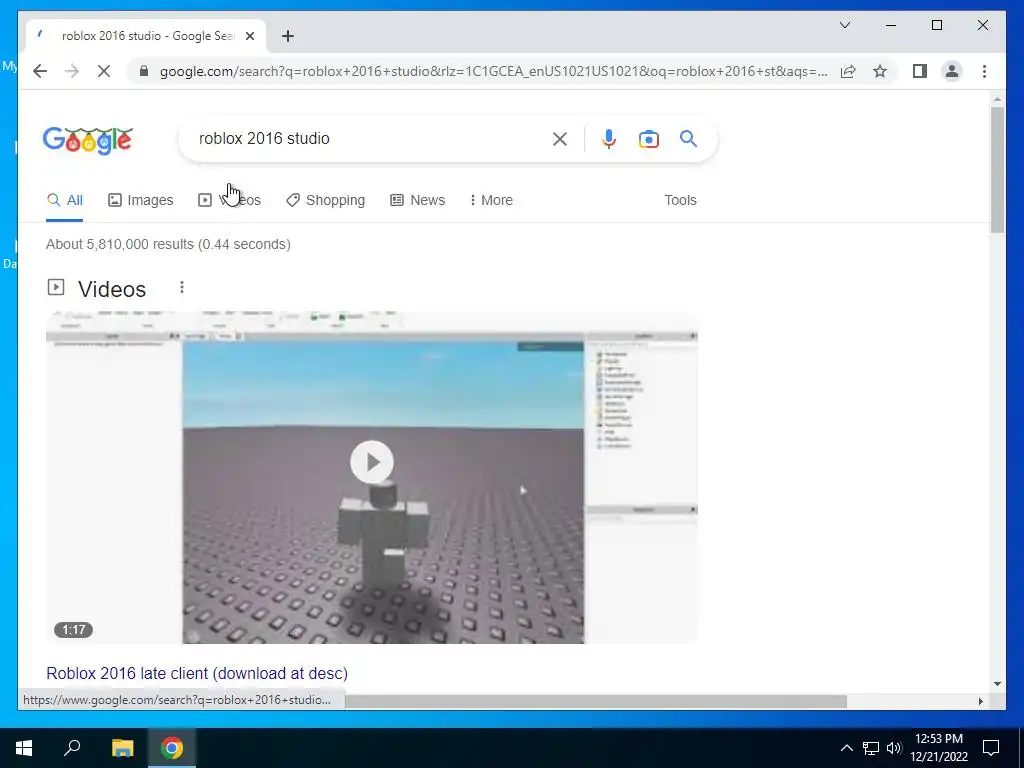Click the Google holiday logo
Image resolution: width=1024 pixels, height=768 pixels.
tap(88, 140)
